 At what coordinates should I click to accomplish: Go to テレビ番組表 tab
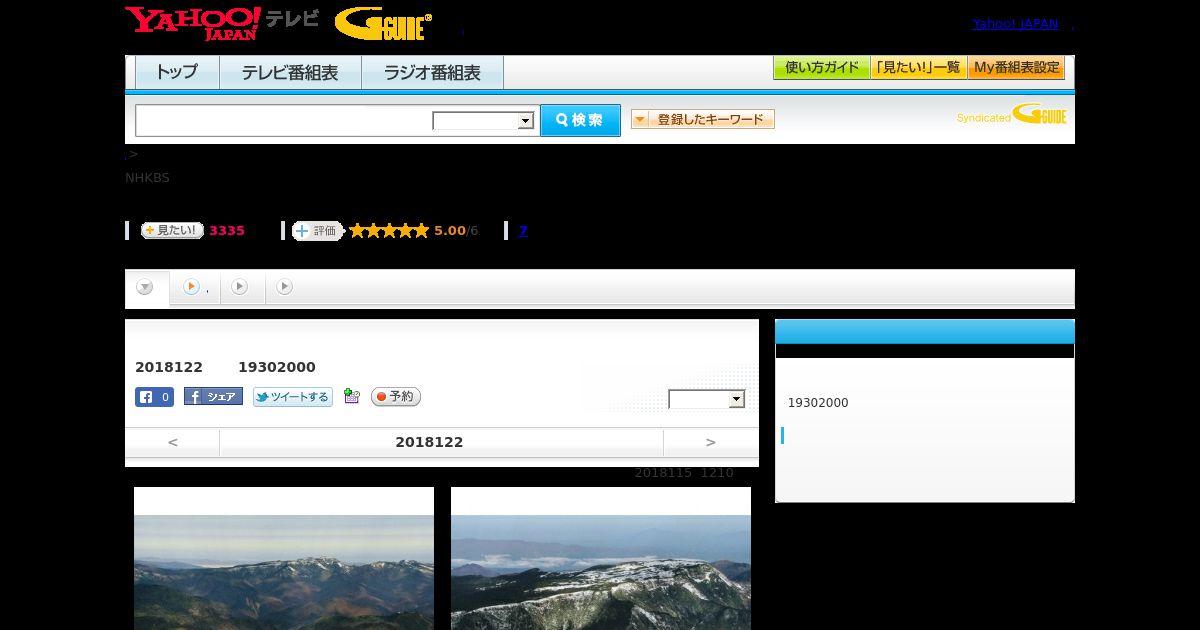pos(290,72)
